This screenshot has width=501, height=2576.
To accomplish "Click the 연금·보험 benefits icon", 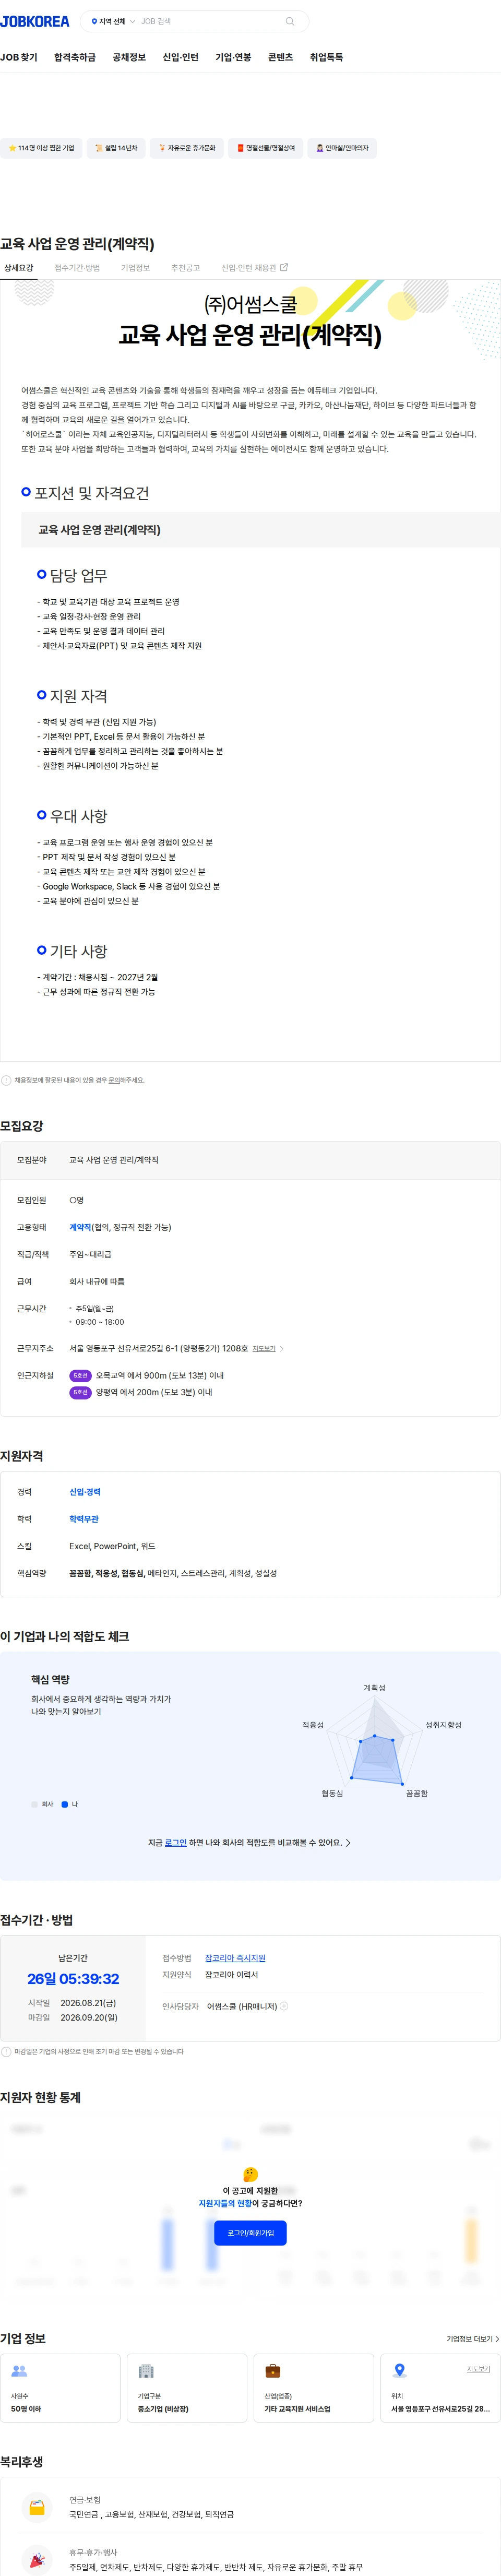I will pyautogui.click(x=37, y=2507).
